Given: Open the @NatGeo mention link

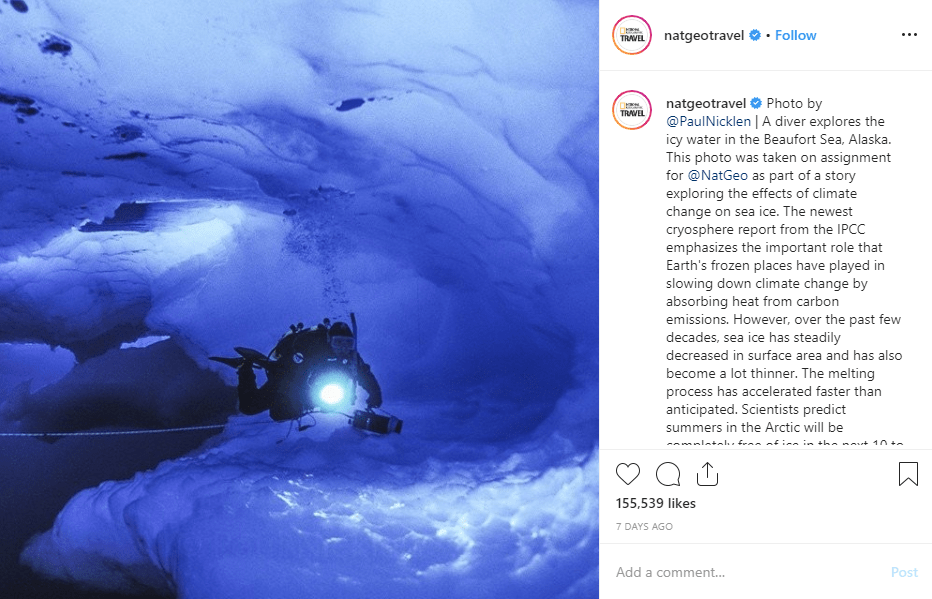Looking at the screenshot, I should click(x=717, y=175).
